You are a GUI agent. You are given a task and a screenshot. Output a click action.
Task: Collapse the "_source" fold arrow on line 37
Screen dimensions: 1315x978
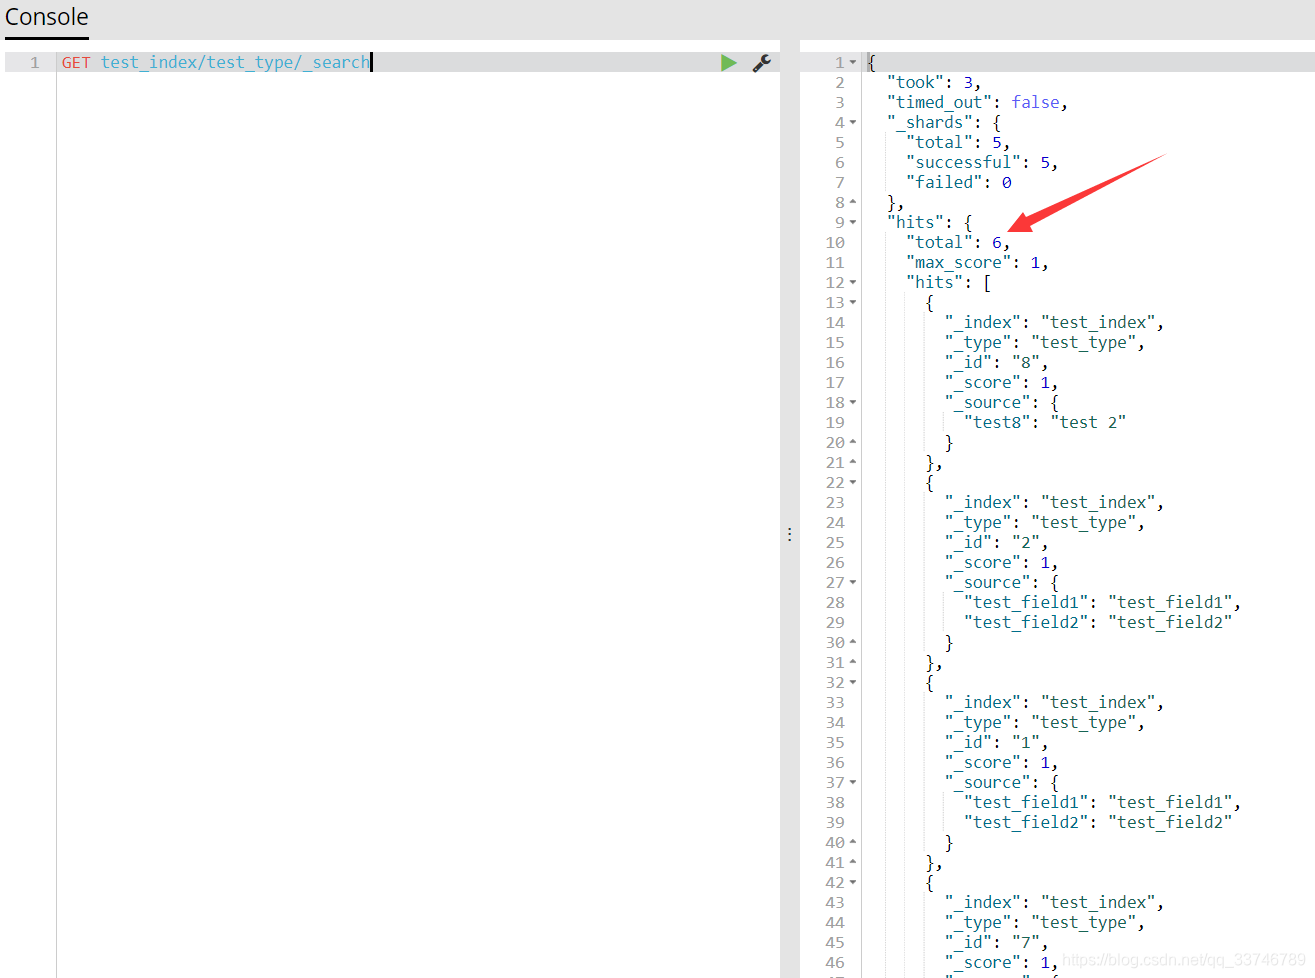click(853, 782)
